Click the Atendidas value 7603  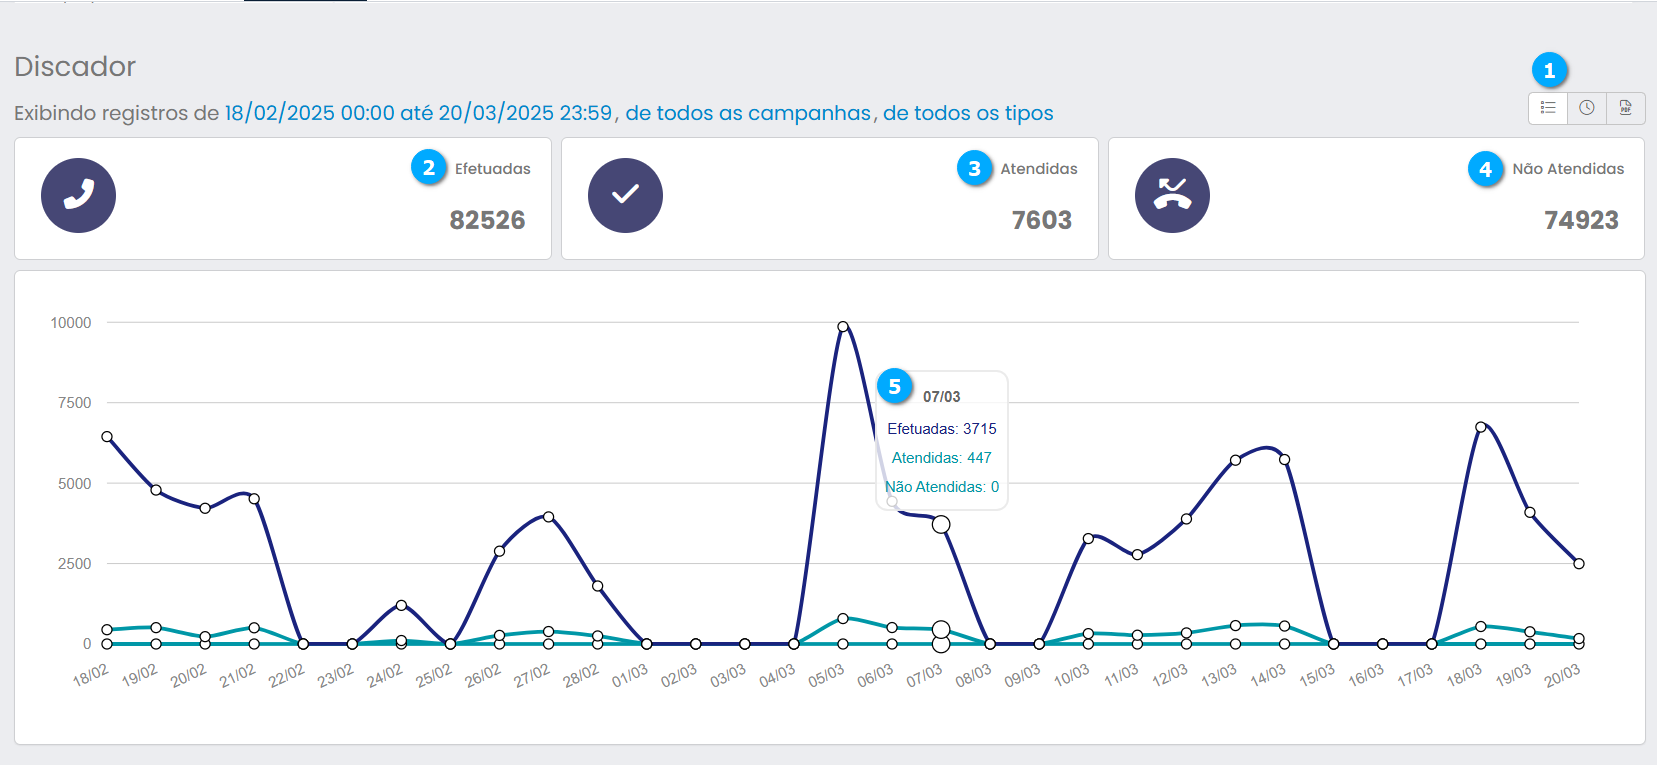[1041, 220]
